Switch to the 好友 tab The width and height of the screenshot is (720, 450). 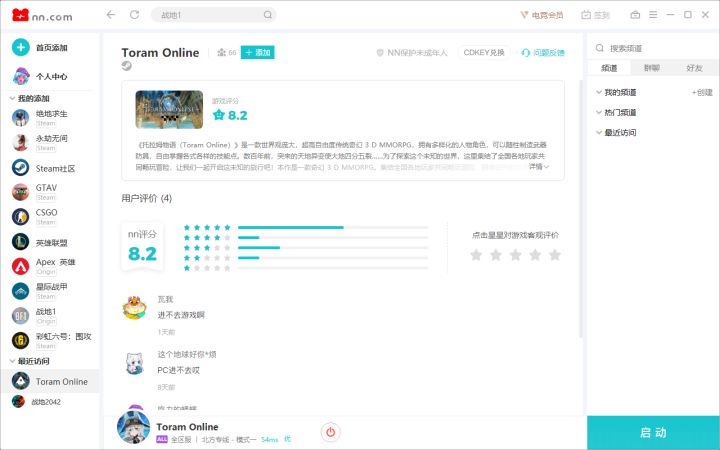click(694, 68)
